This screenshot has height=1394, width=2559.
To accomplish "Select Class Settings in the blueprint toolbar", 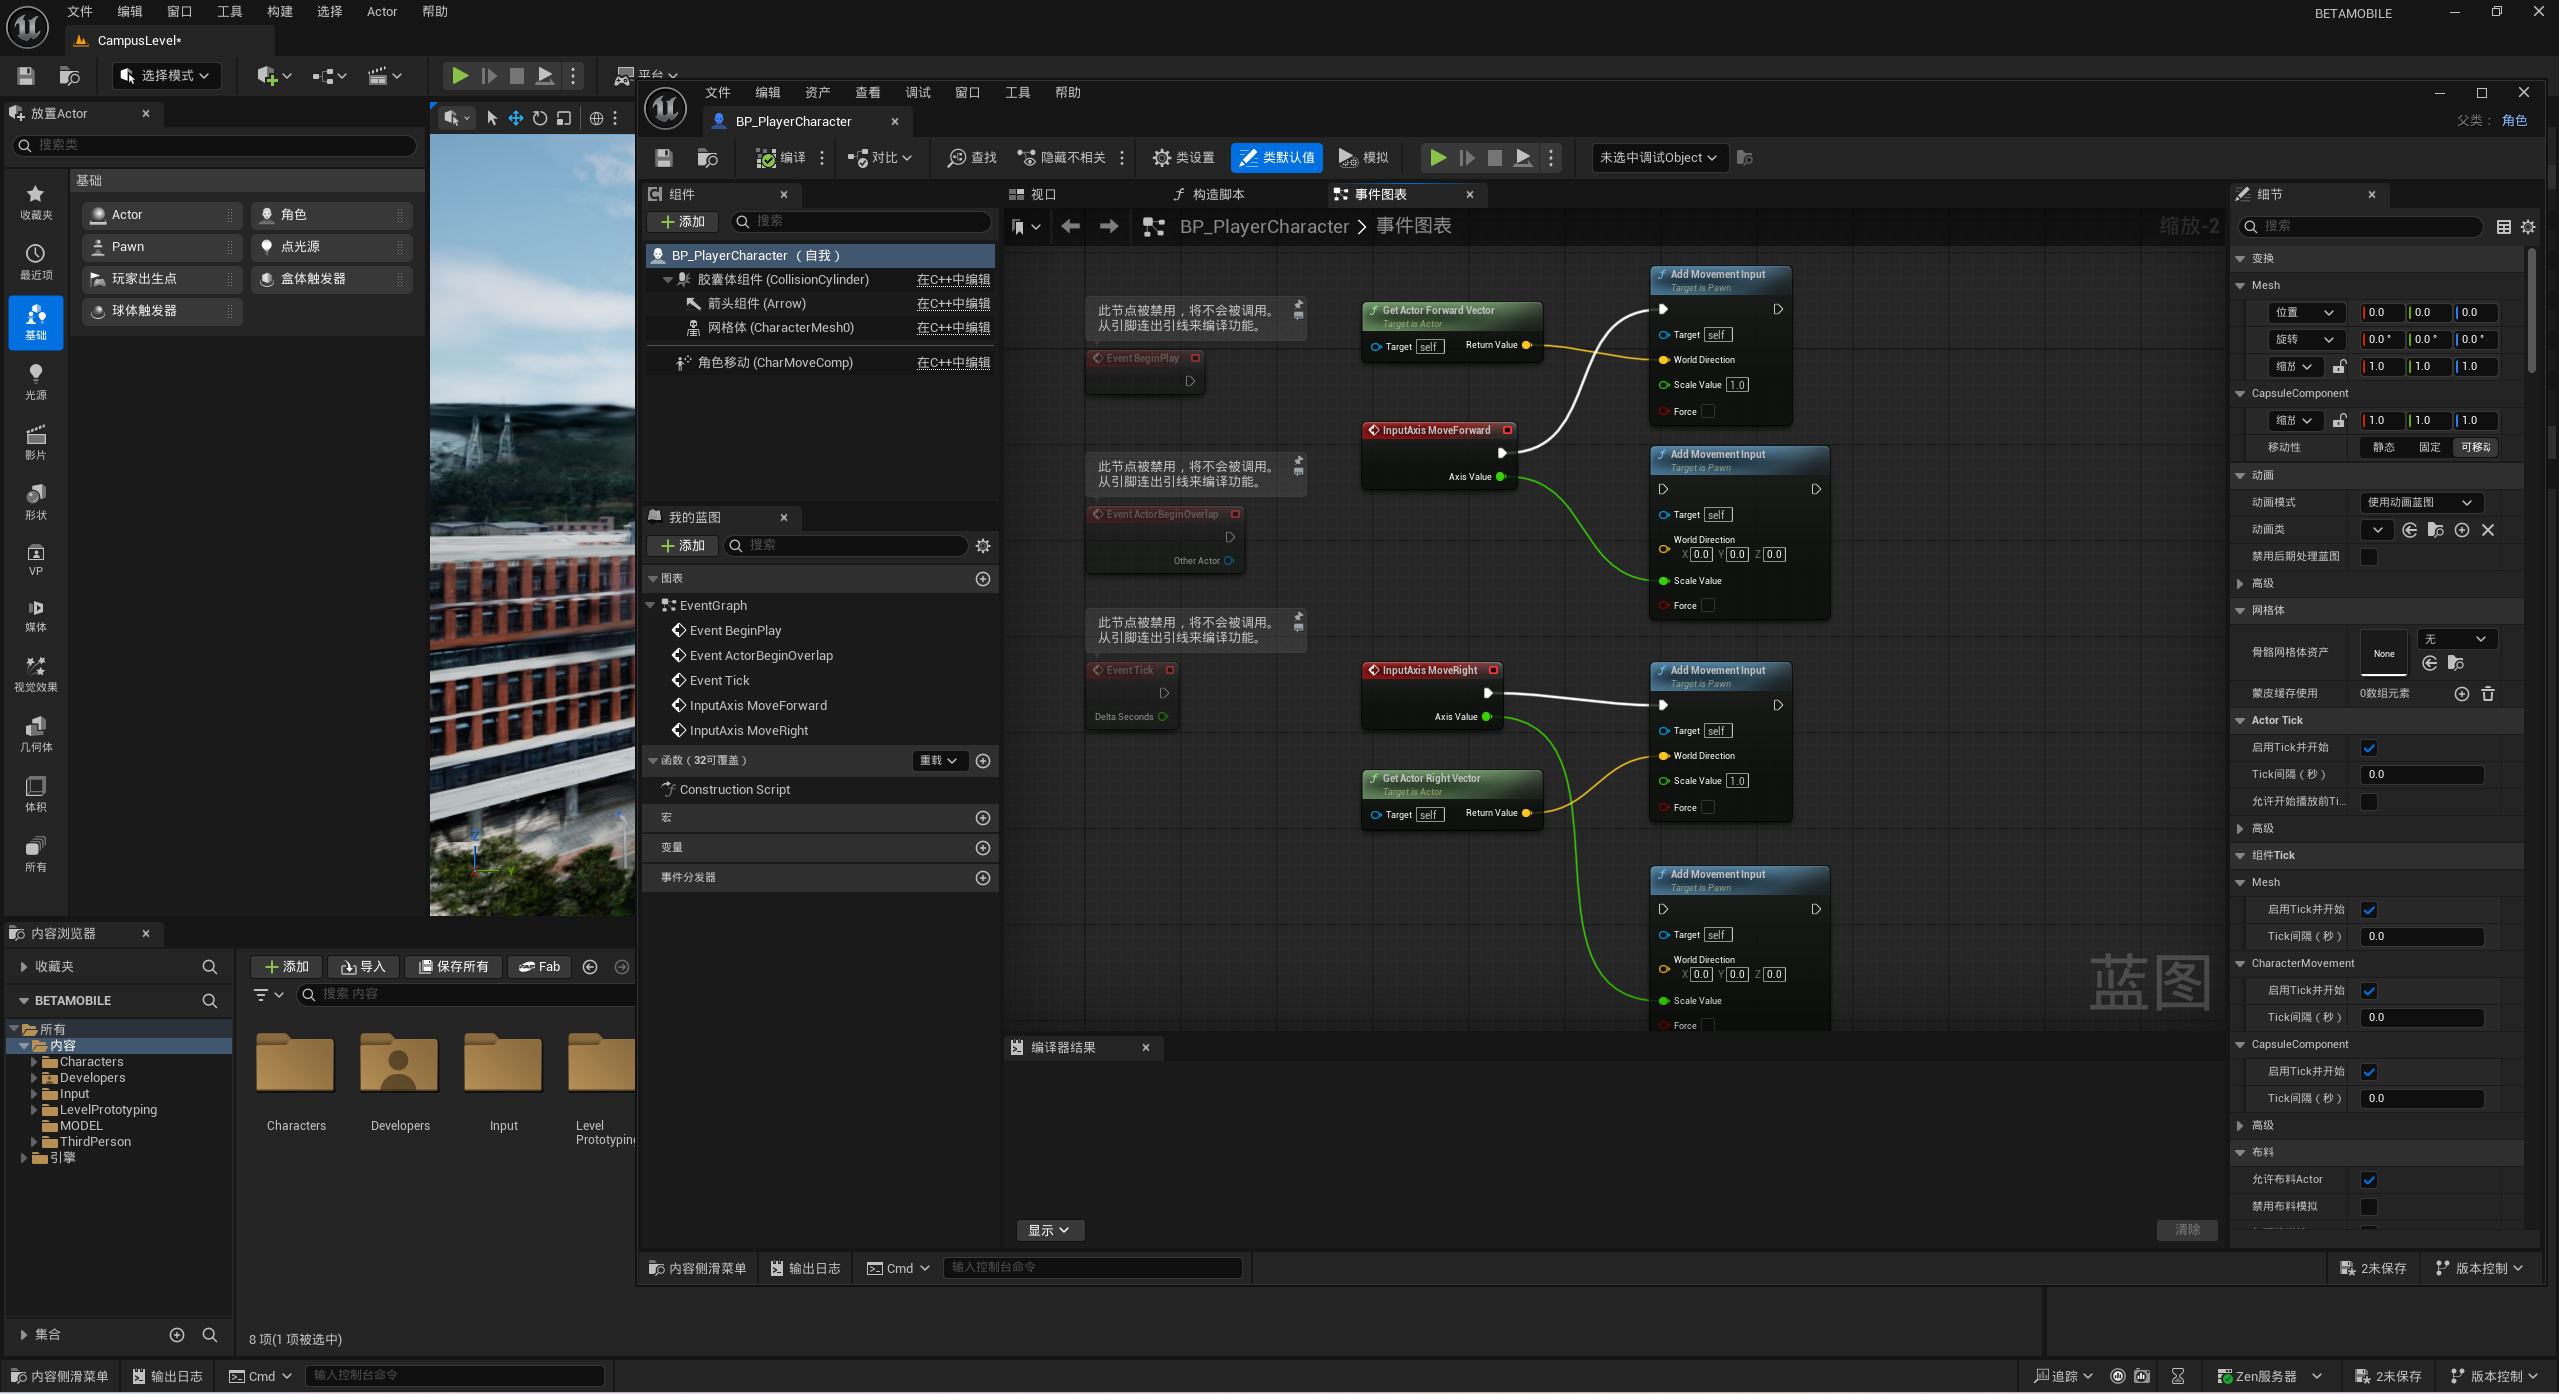I will (x=1183, y=158).
